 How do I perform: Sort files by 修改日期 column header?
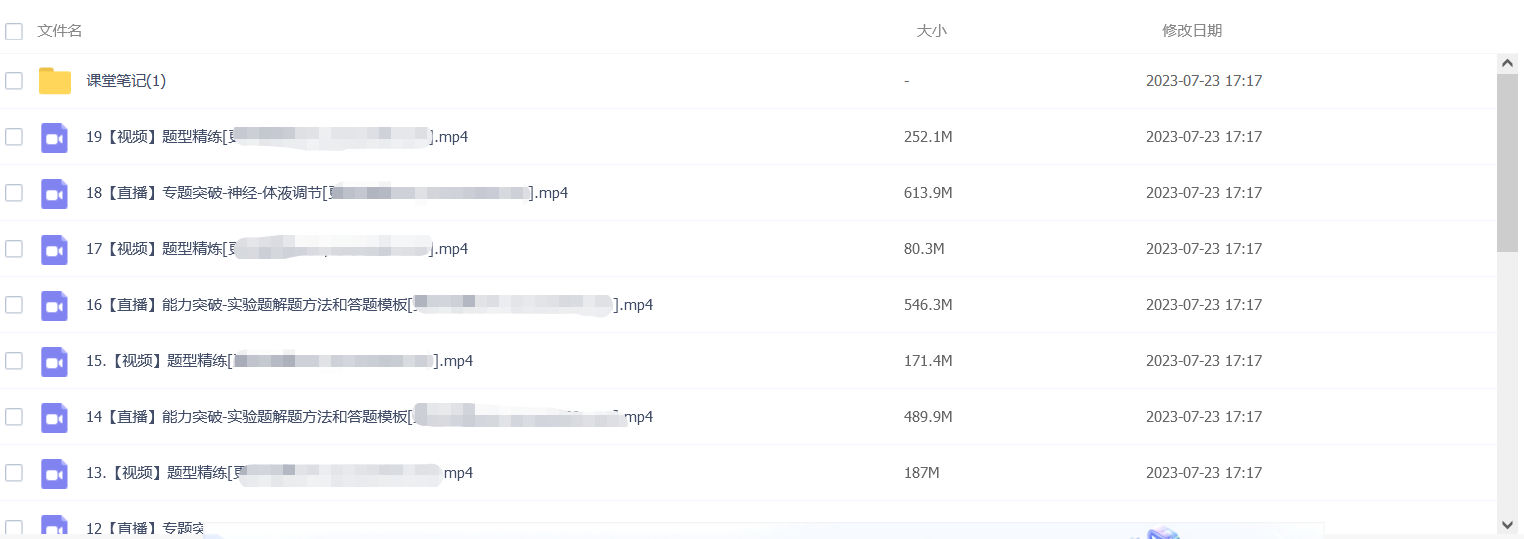[1192, 31]
